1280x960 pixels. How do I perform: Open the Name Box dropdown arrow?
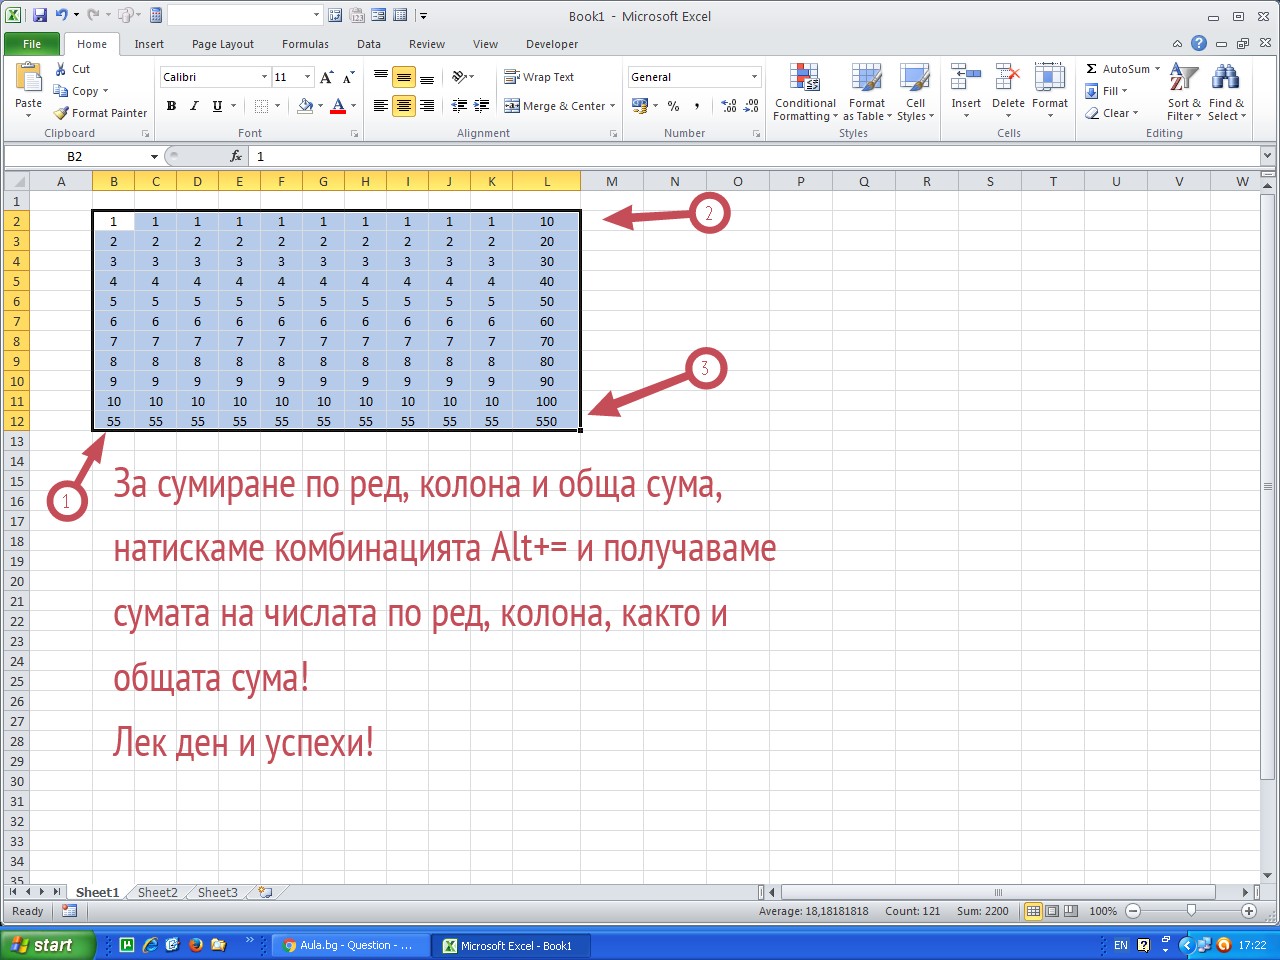pyautogui.click(x=154, y=157)
